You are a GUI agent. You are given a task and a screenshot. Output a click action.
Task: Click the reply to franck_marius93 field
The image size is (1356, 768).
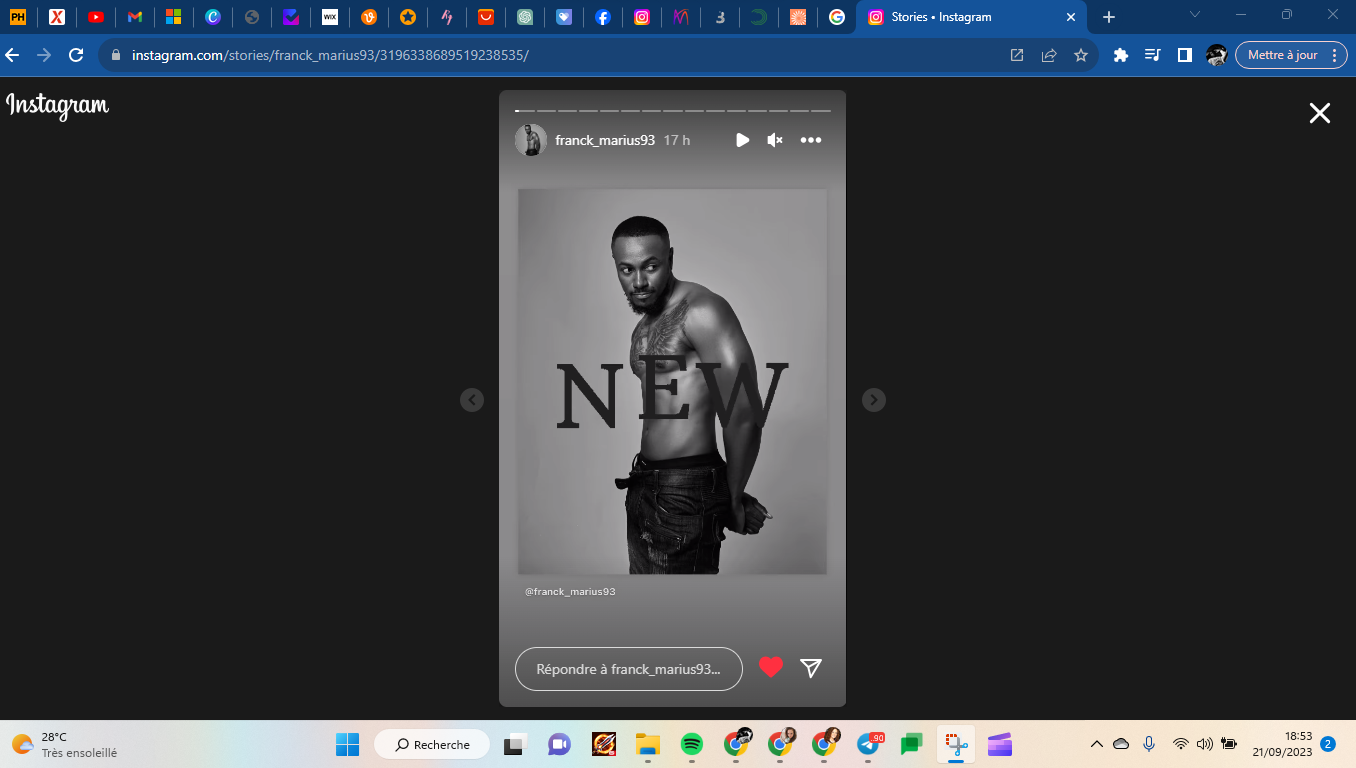pos(628,669)
